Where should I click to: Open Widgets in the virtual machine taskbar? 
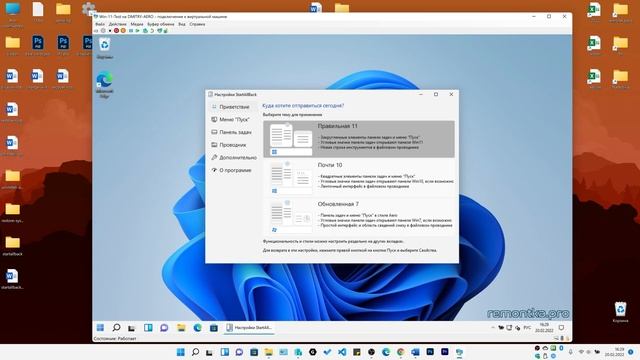coord(148,327)
